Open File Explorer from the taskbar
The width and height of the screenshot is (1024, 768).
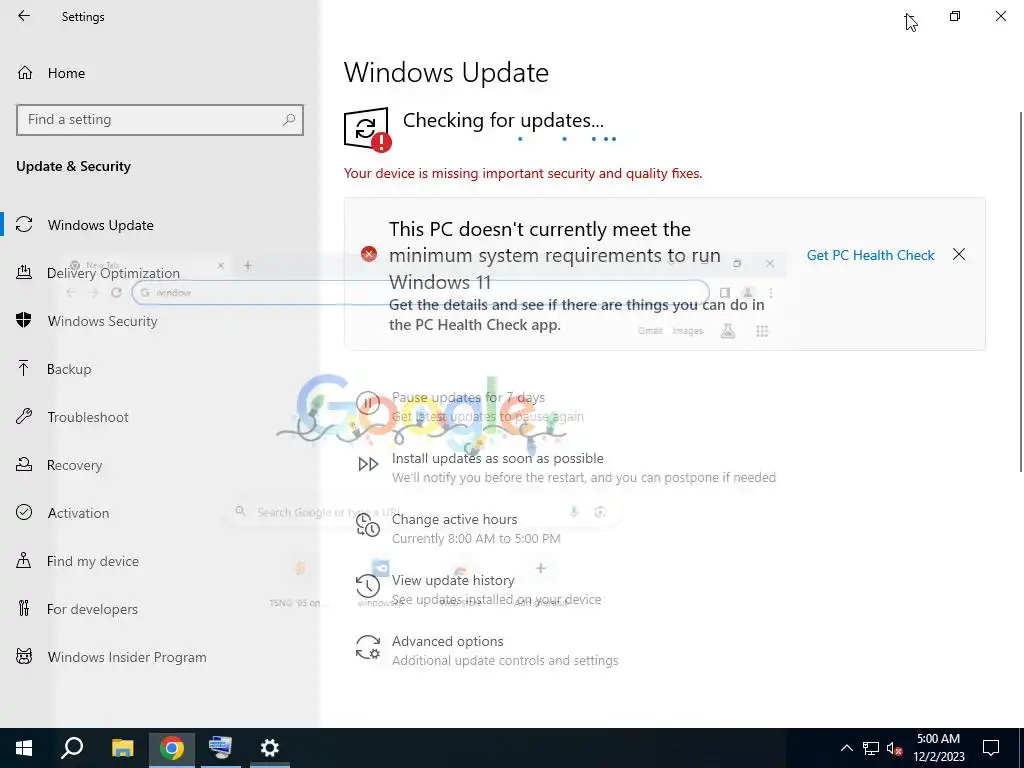122,748
